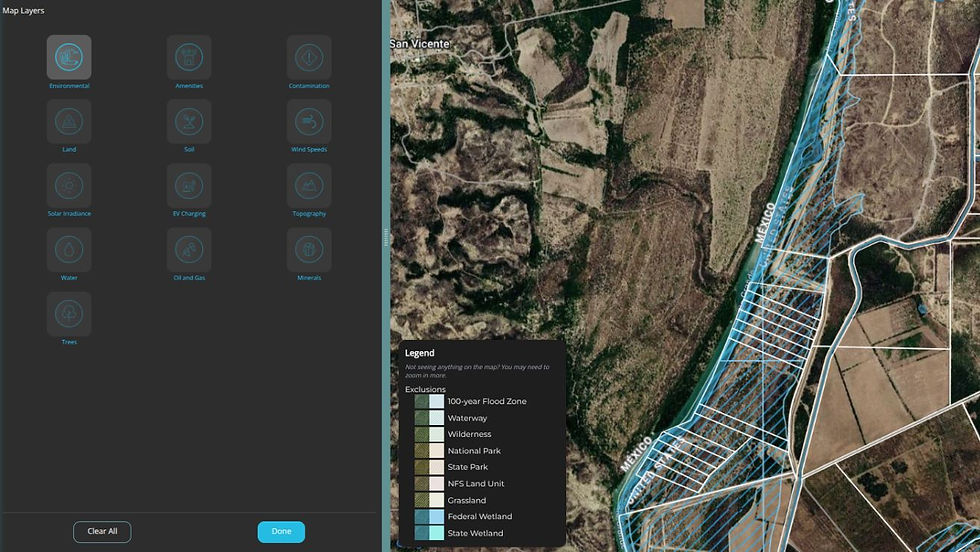Select the Amenities layer icon
This screenshot has height=552, width=980.
coord(189,58)
